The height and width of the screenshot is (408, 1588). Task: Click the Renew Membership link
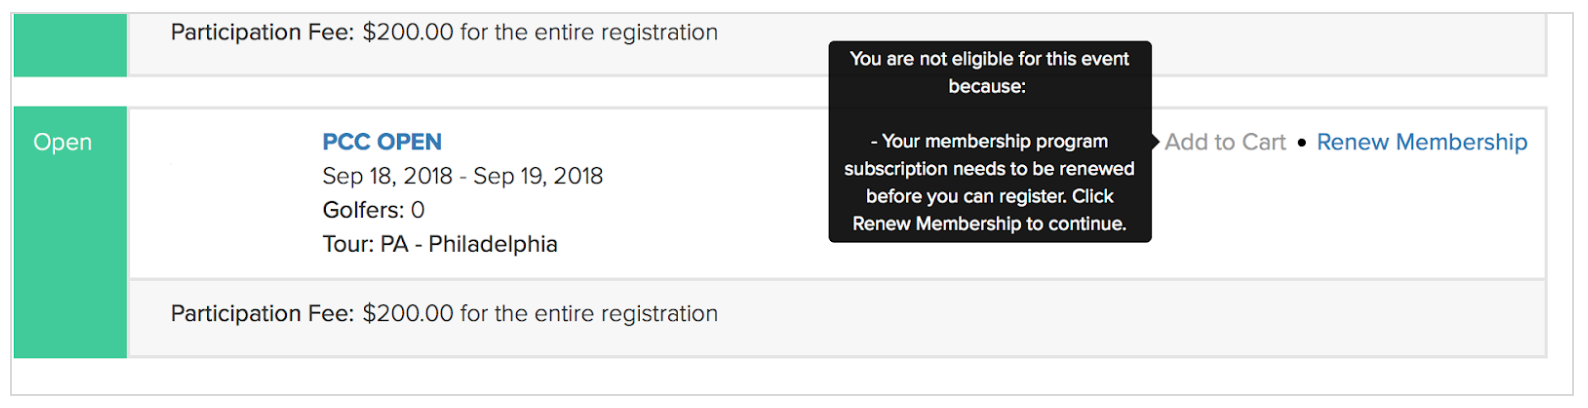coord(1421,142)
